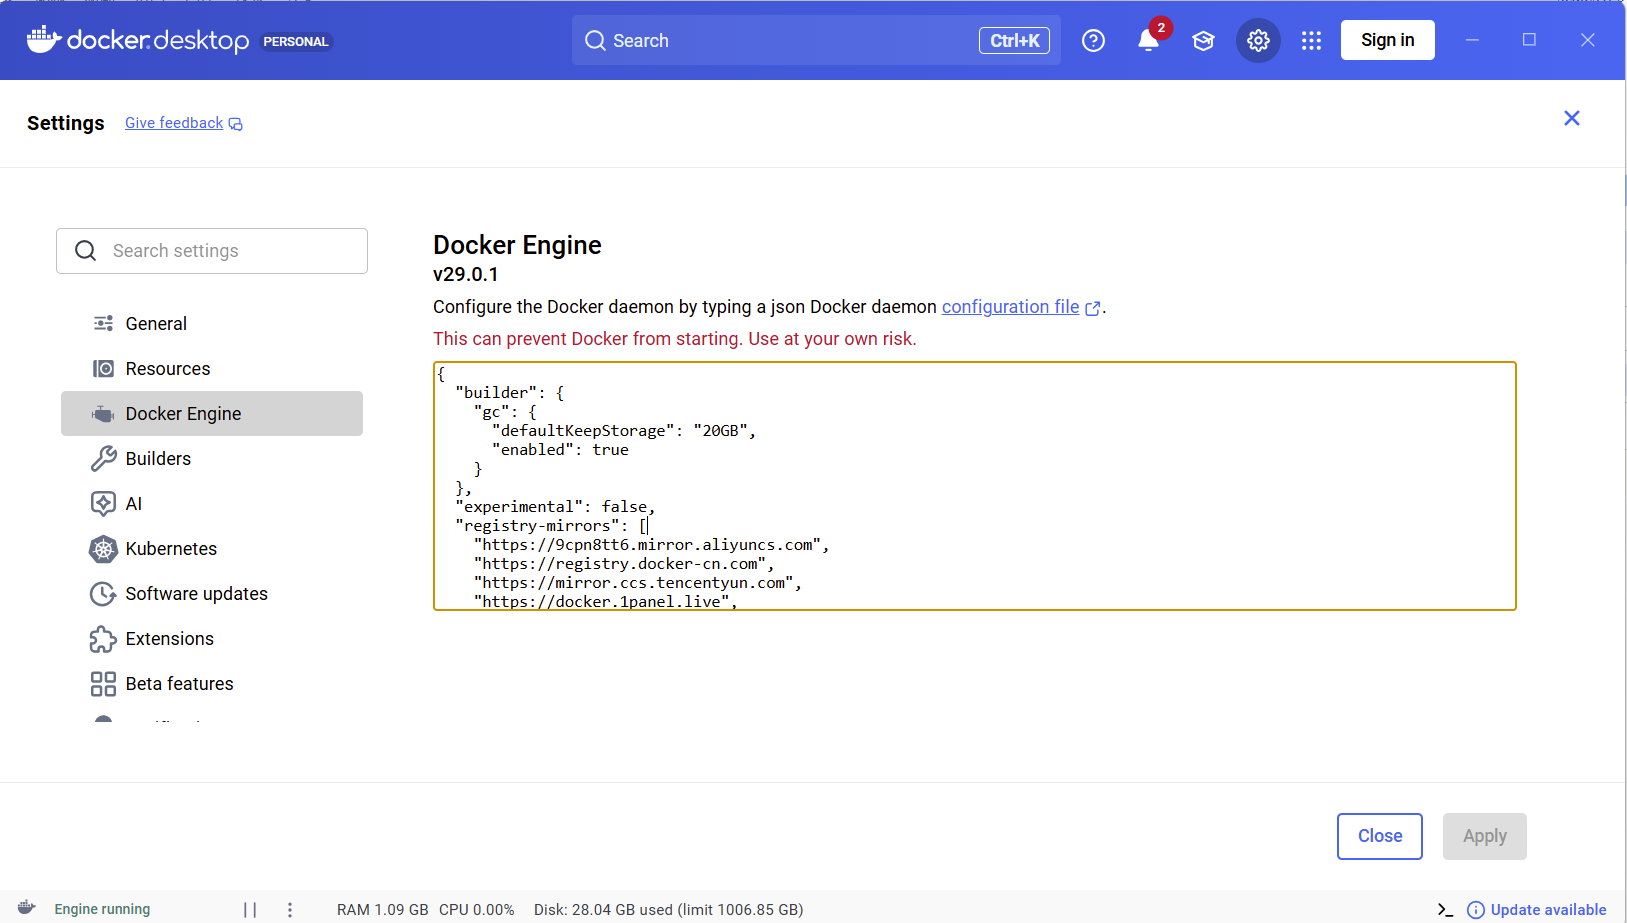
Task: Minimize the Docker Desktop window
Action: (1472, 40)
